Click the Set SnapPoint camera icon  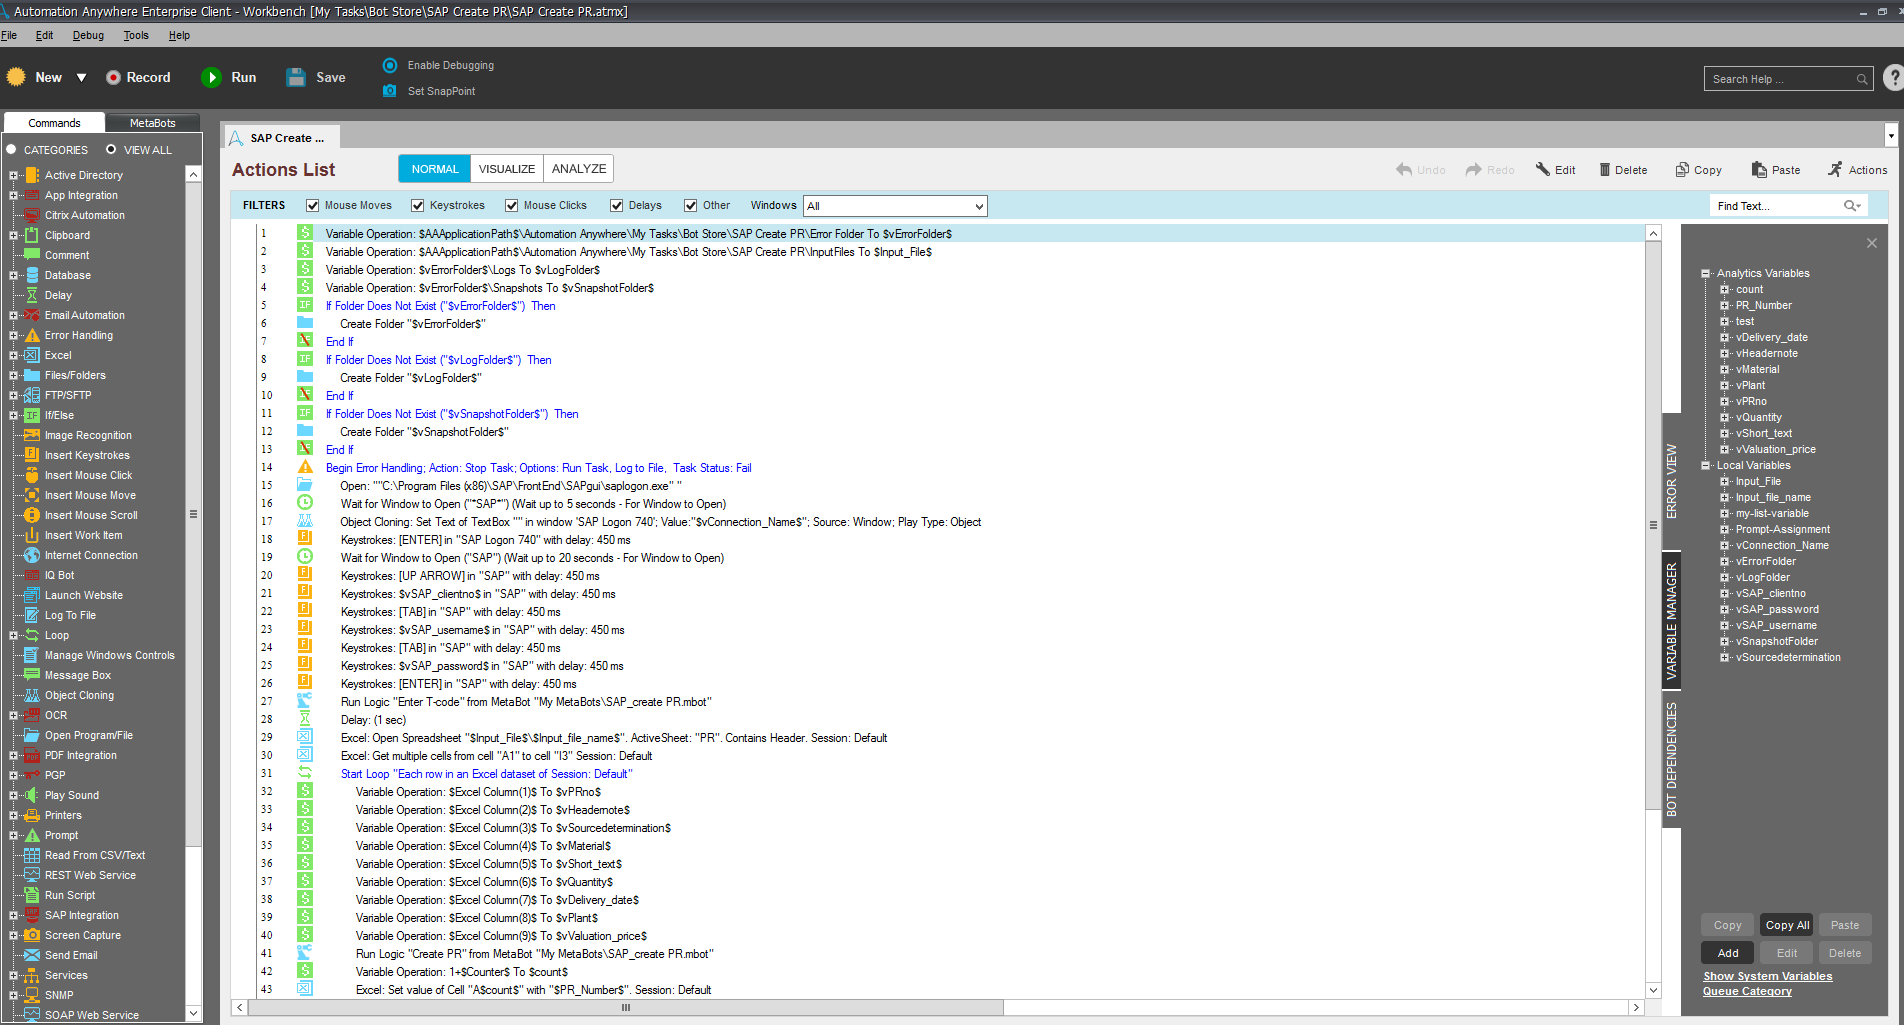point(390,91)
